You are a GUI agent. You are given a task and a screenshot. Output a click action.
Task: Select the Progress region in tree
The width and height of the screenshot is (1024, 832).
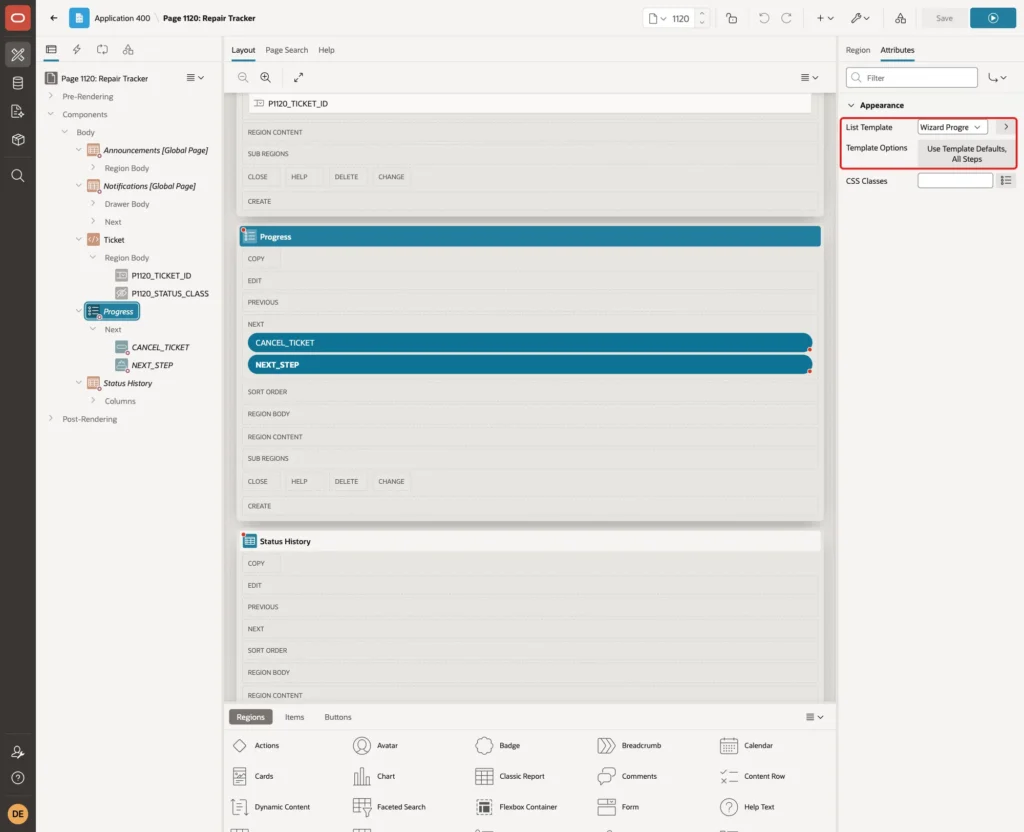point(112,312)
